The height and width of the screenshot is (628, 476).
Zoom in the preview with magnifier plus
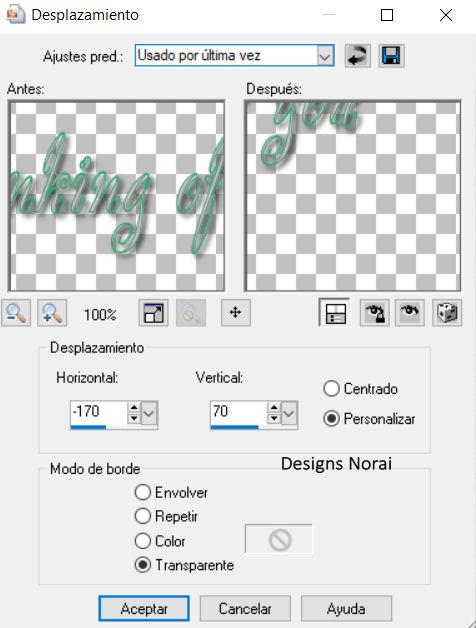pyautogui.click(x=52, y=313)
